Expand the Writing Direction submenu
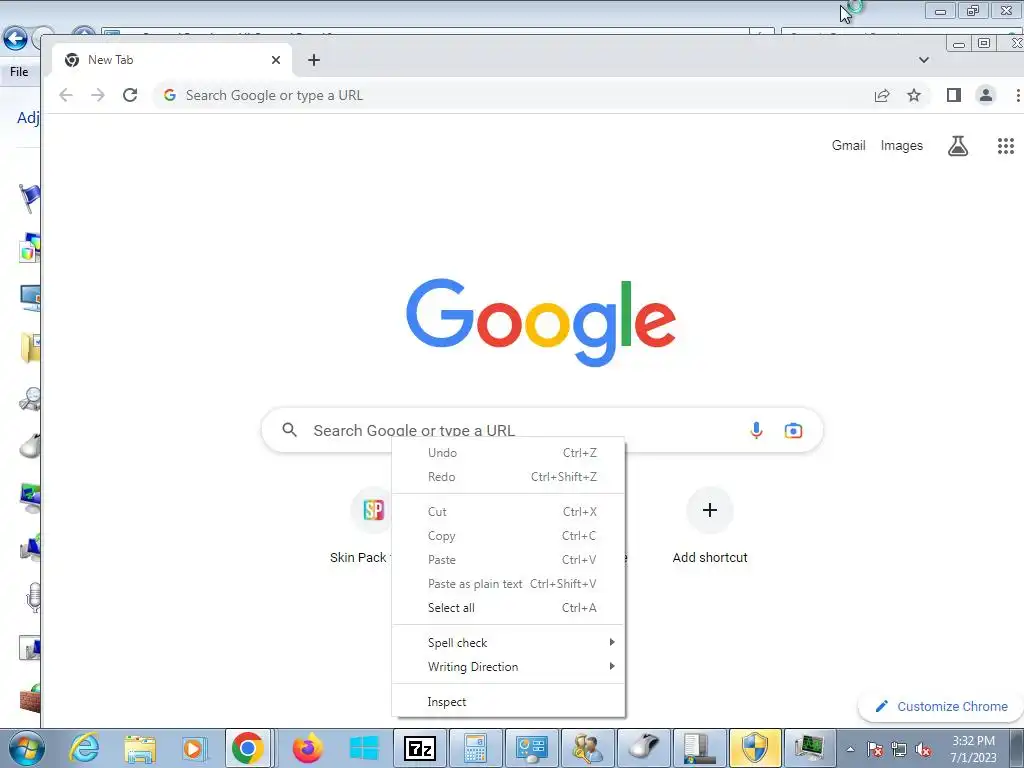The image size is (1024, 768). click(508, 667)
